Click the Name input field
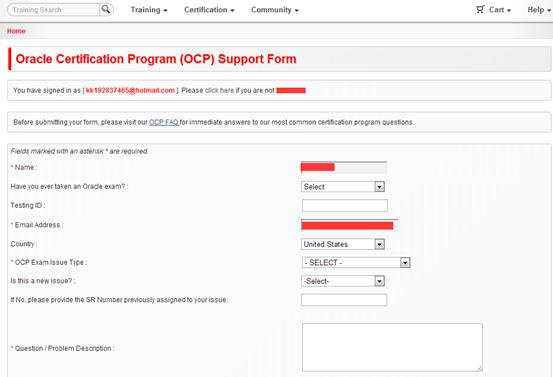553x377 pixels. [344, 167]
